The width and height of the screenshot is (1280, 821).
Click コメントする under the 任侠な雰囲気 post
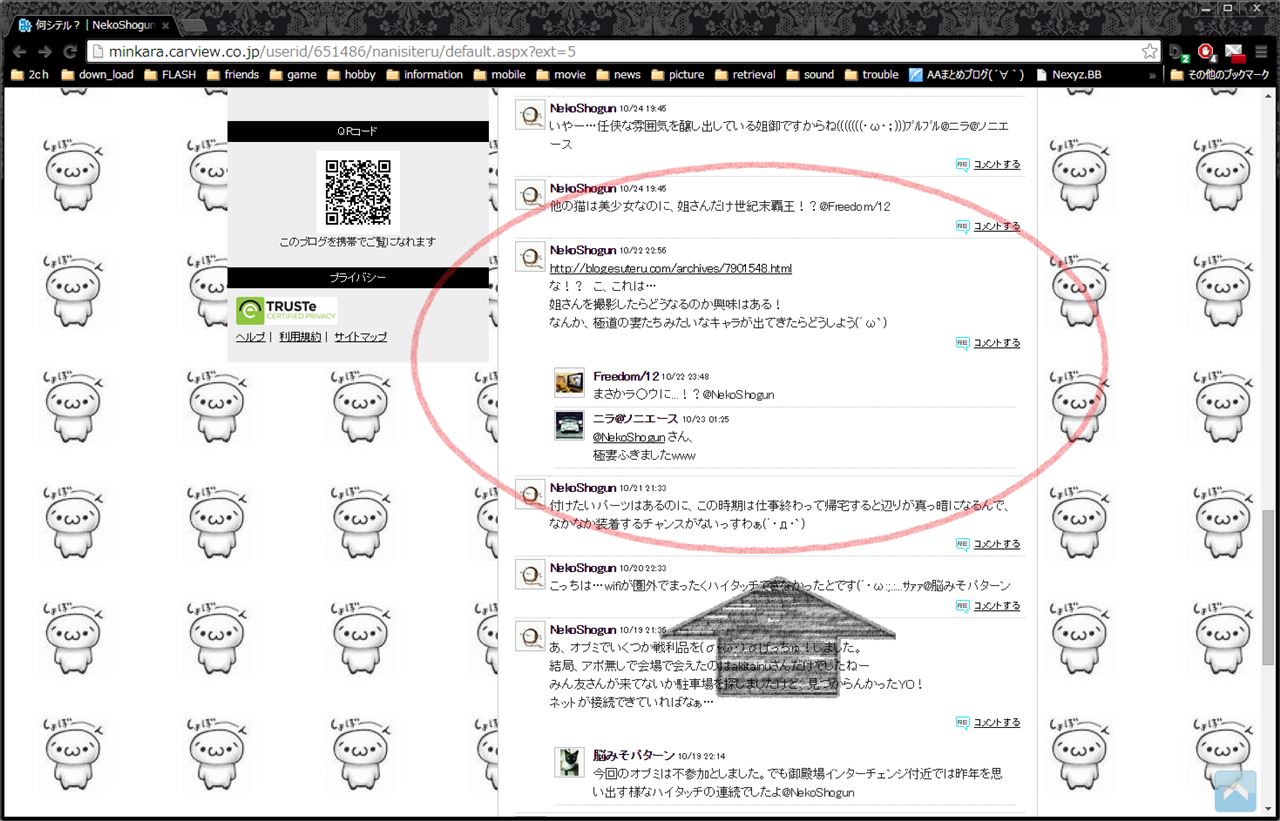pyautogui.click(x=997, y=164)
